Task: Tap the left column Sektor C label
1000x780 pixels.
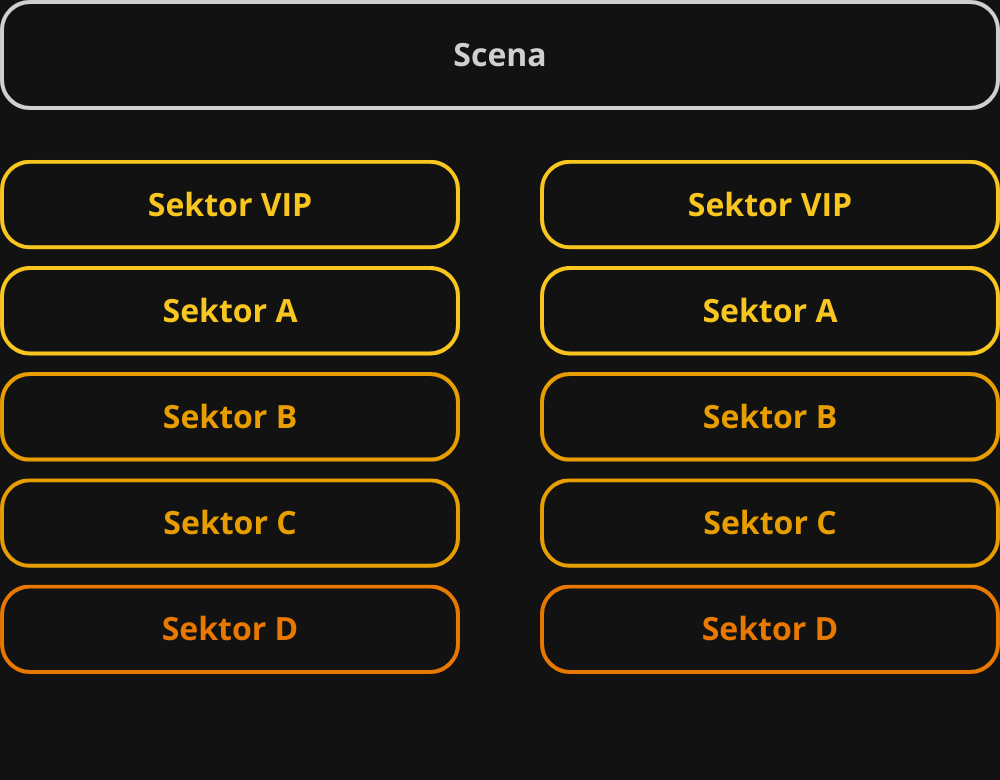Action: pyautogui.click(x=230, y=523)
